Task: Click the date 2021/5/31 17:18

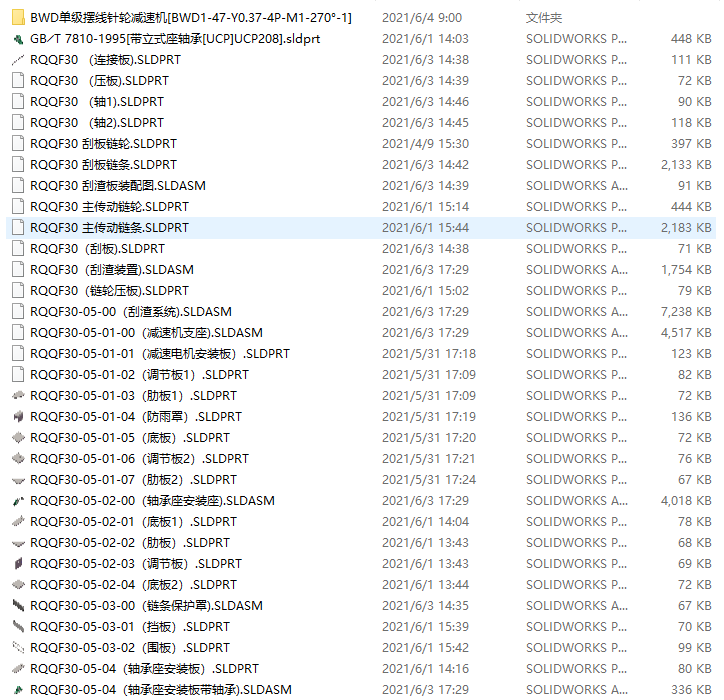Action: coord(429,354)
